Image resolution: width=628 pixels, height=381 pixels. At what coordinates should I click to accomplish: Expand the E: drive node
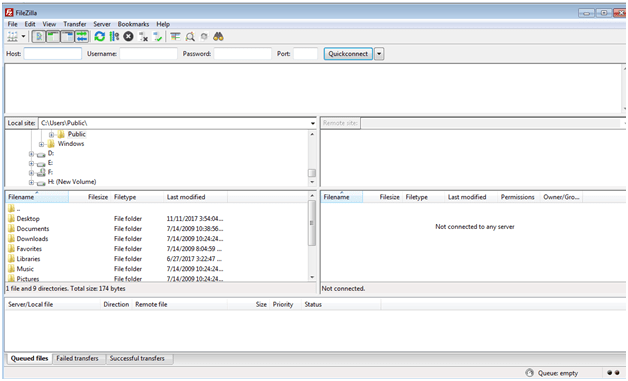[x=31, y=163]
